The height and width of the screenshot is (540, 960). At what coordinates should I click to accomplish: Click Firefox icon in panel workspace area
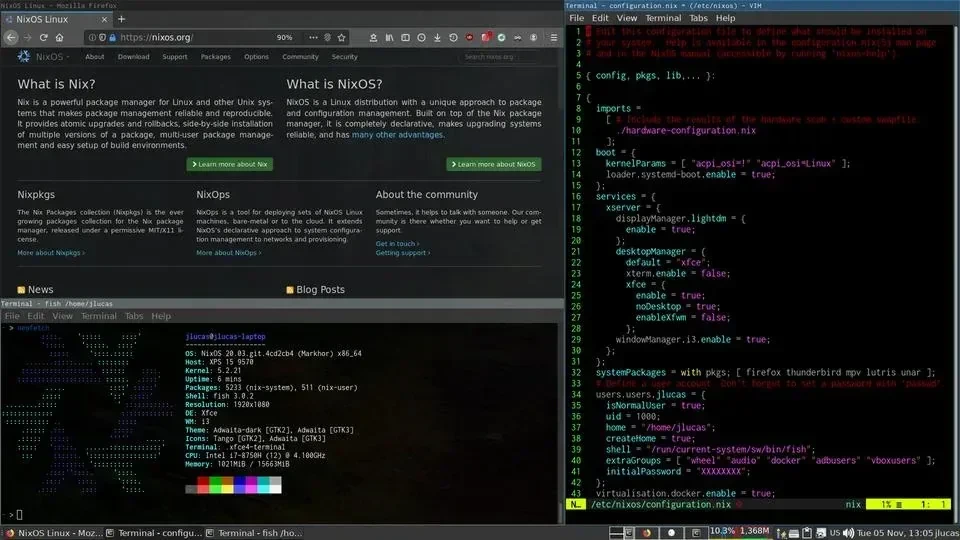click(647, 533)
